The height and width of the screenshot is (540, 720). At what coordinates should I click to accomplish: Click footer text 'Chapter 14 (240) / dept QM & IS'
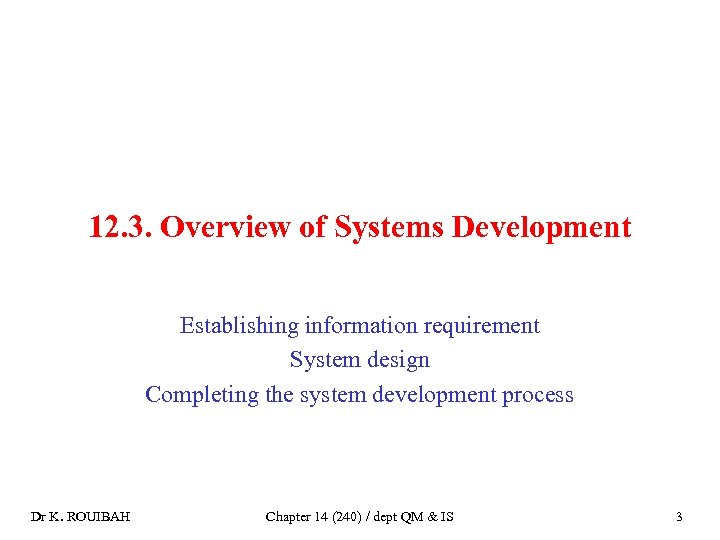pos(360,517)
